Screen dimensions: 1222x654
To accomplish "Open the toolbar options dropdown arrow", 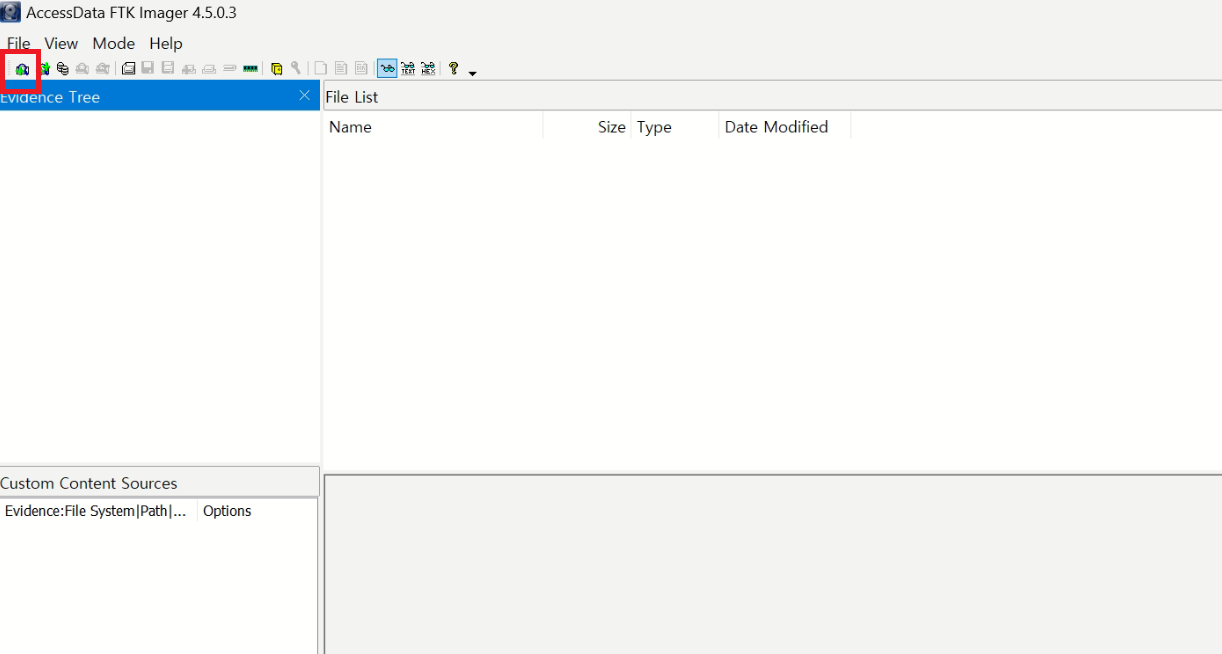I will click(x=472, y=73).
